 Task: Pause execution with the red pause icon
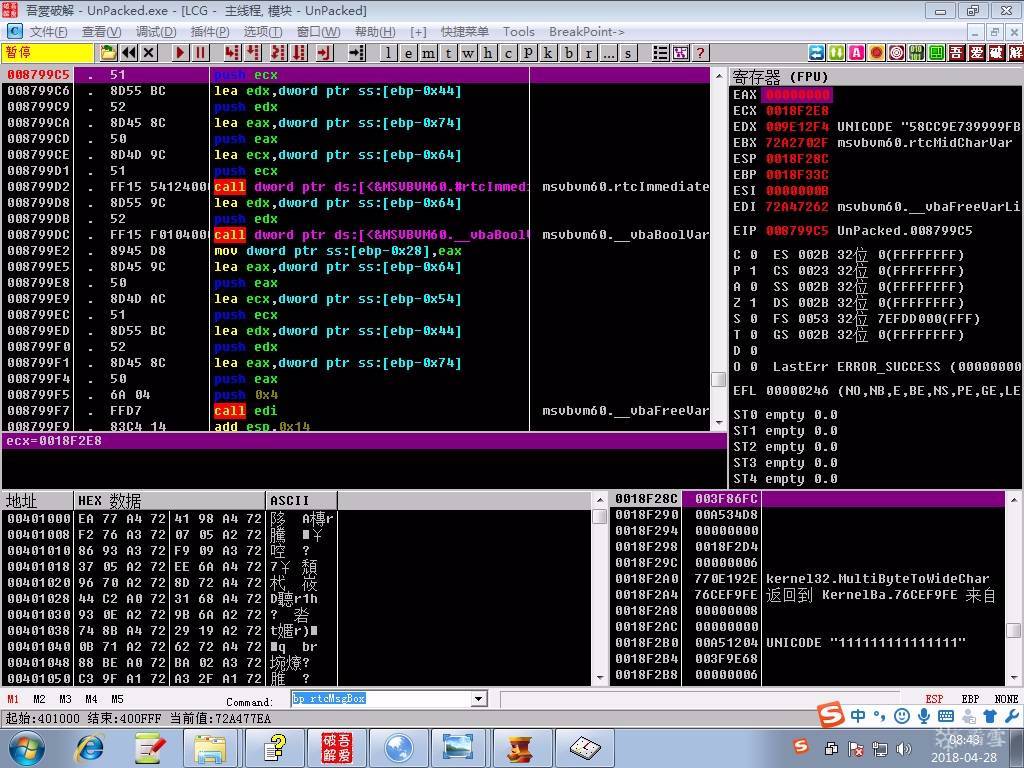pyautogui.click(x=200, y=53)
